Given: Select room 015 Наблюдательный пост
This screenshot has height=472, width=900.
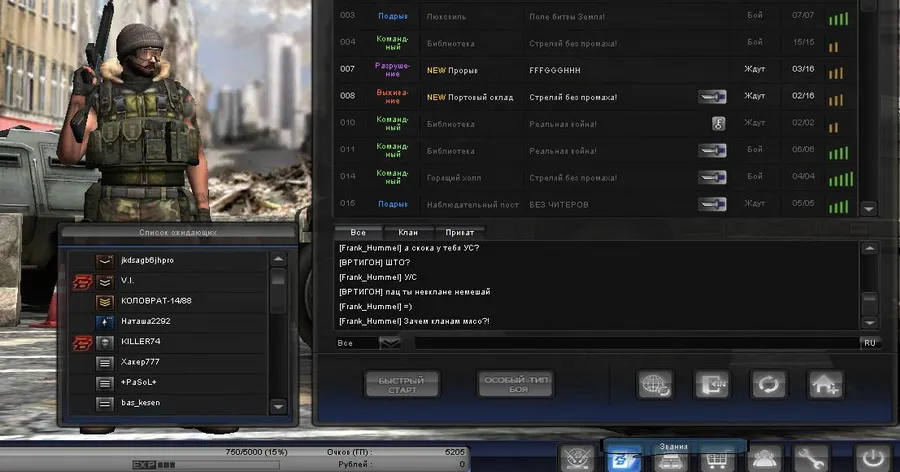Looking at the screenshot, I should [595, 204].
